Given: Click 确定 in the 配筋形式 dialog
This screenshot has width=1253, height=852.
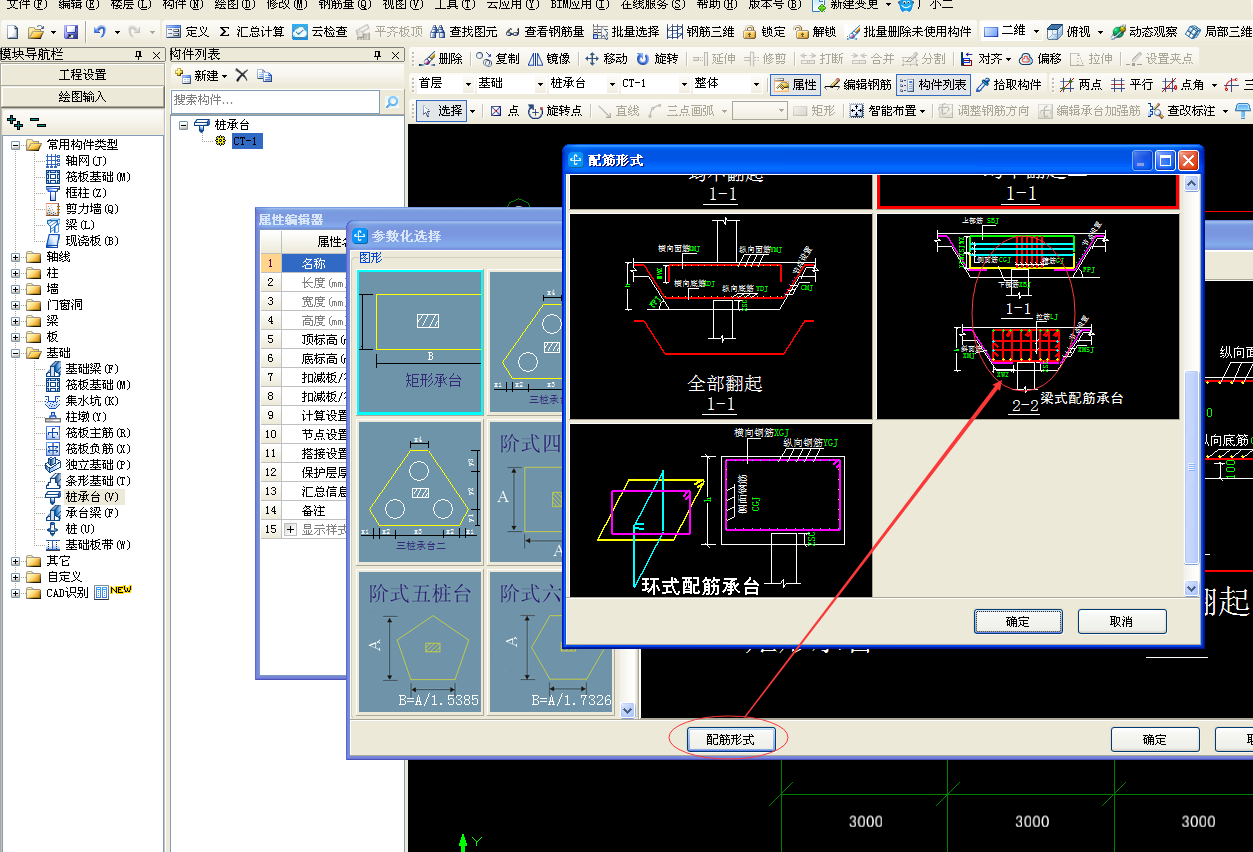Looking at the screenshot, I should point(1018,621).
